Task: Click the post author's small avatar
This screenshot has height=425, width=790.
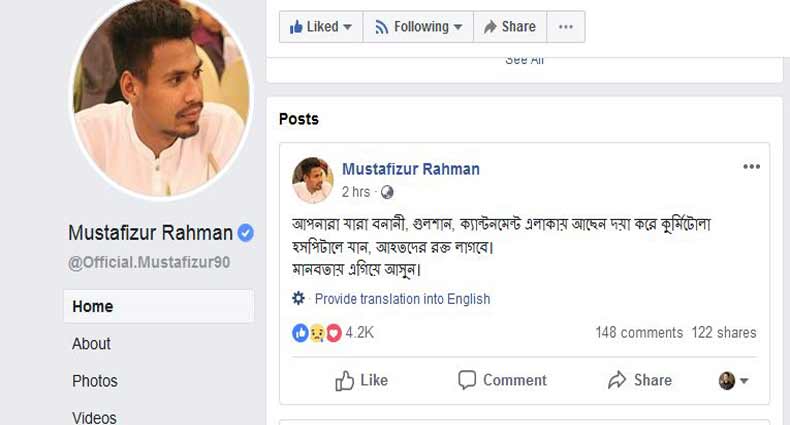Action: (312, 180)
